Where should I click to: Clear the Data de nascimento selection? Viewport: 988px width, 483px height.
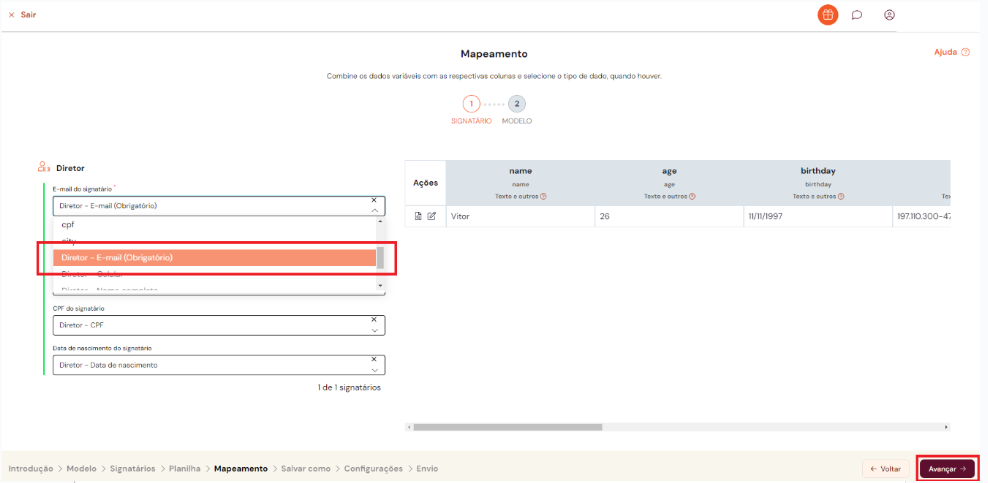click(374, 359)
